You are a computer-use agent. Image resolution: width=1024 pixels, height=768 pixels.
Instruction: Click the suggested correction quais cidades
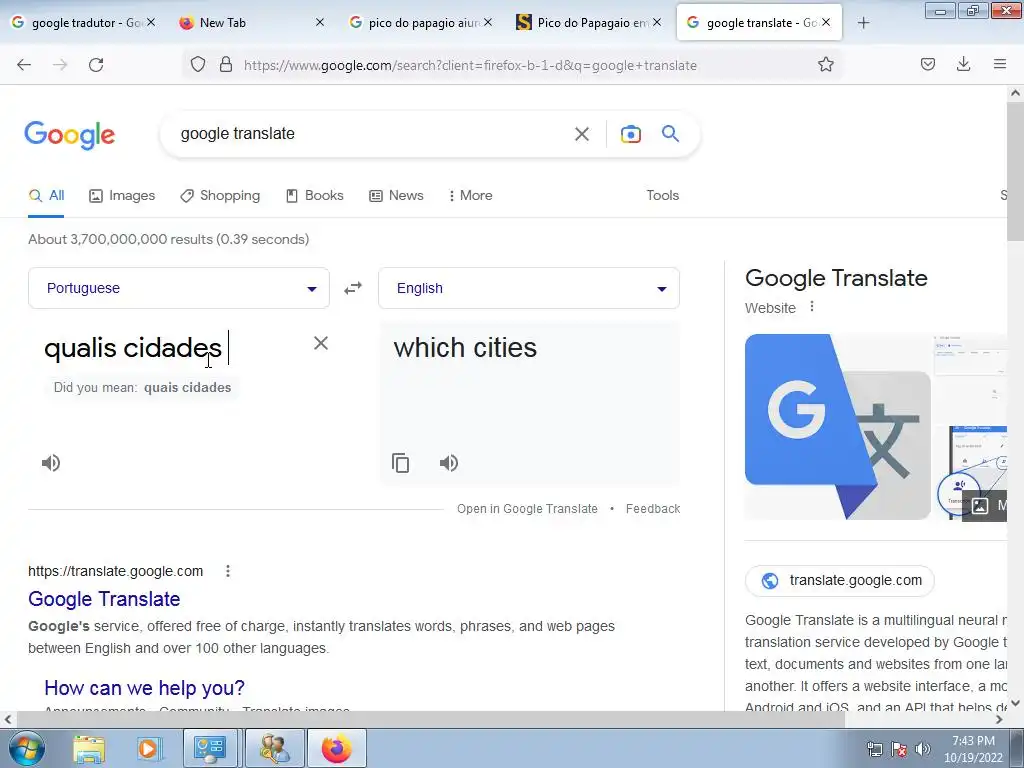pyautogui.click(x=187, y=387)
